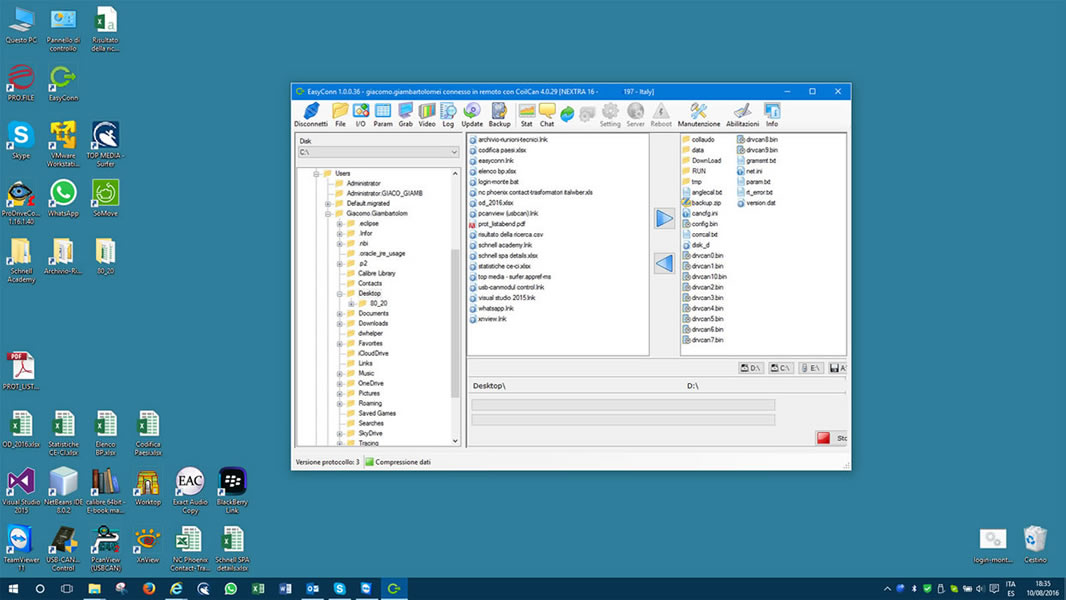Open the Video toolbar icon
The image size is (1066, 600).
(427, 115)
